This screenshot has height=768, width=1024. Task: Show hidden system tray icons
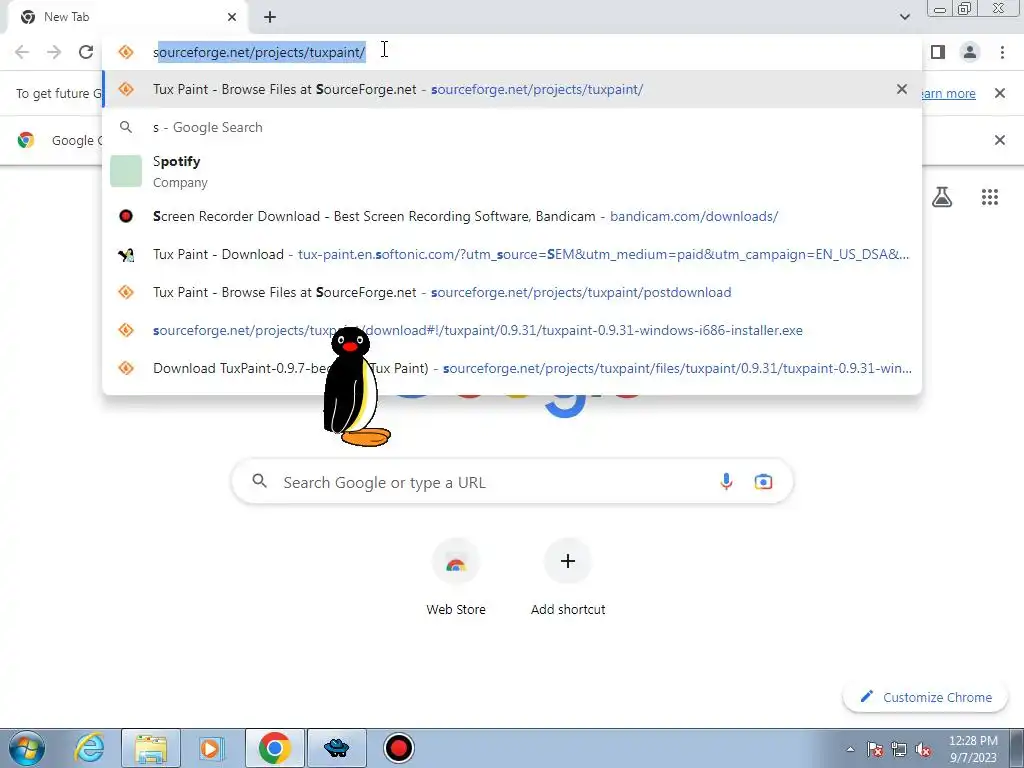tap(850, 749)
